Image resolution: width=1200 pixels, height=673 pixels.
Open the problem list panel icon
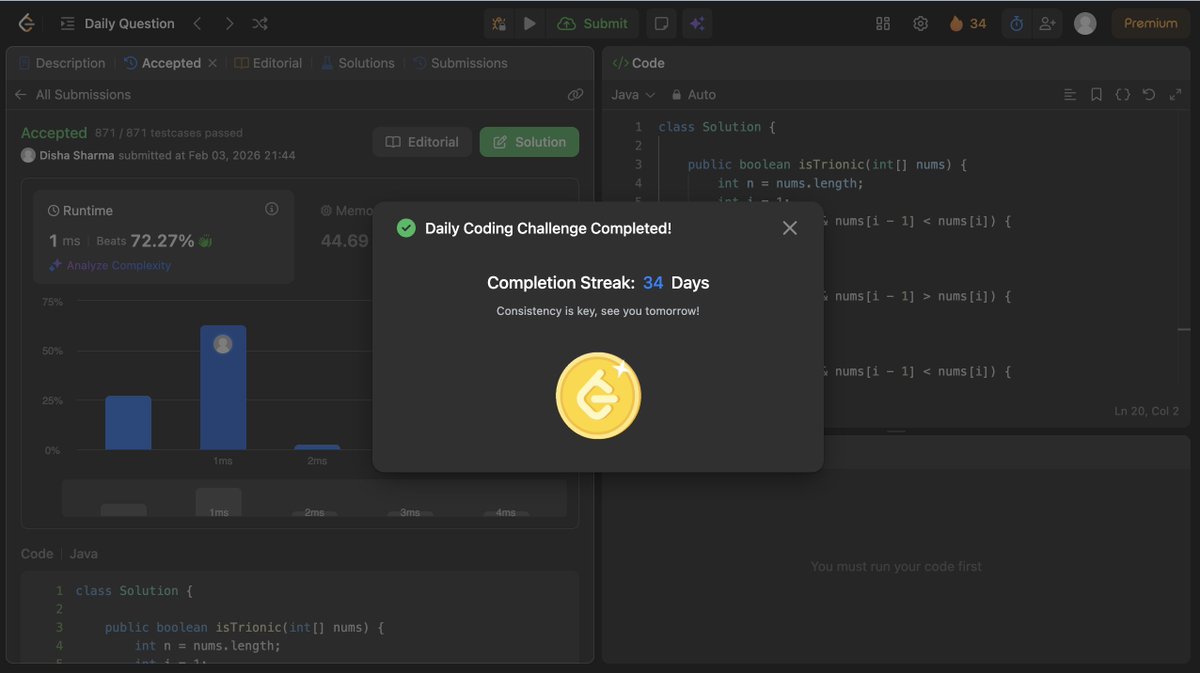pos(67,23)
